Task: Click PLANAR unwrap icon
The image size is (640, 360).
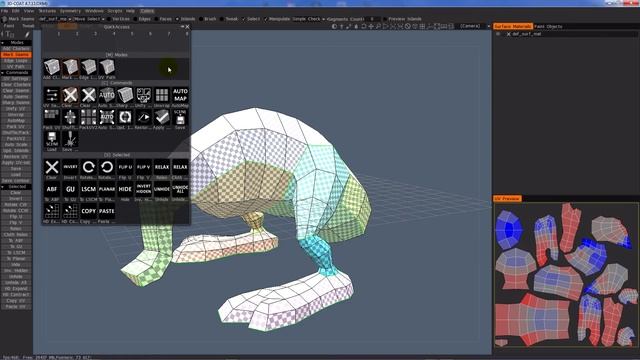Action: coord(107,189)
